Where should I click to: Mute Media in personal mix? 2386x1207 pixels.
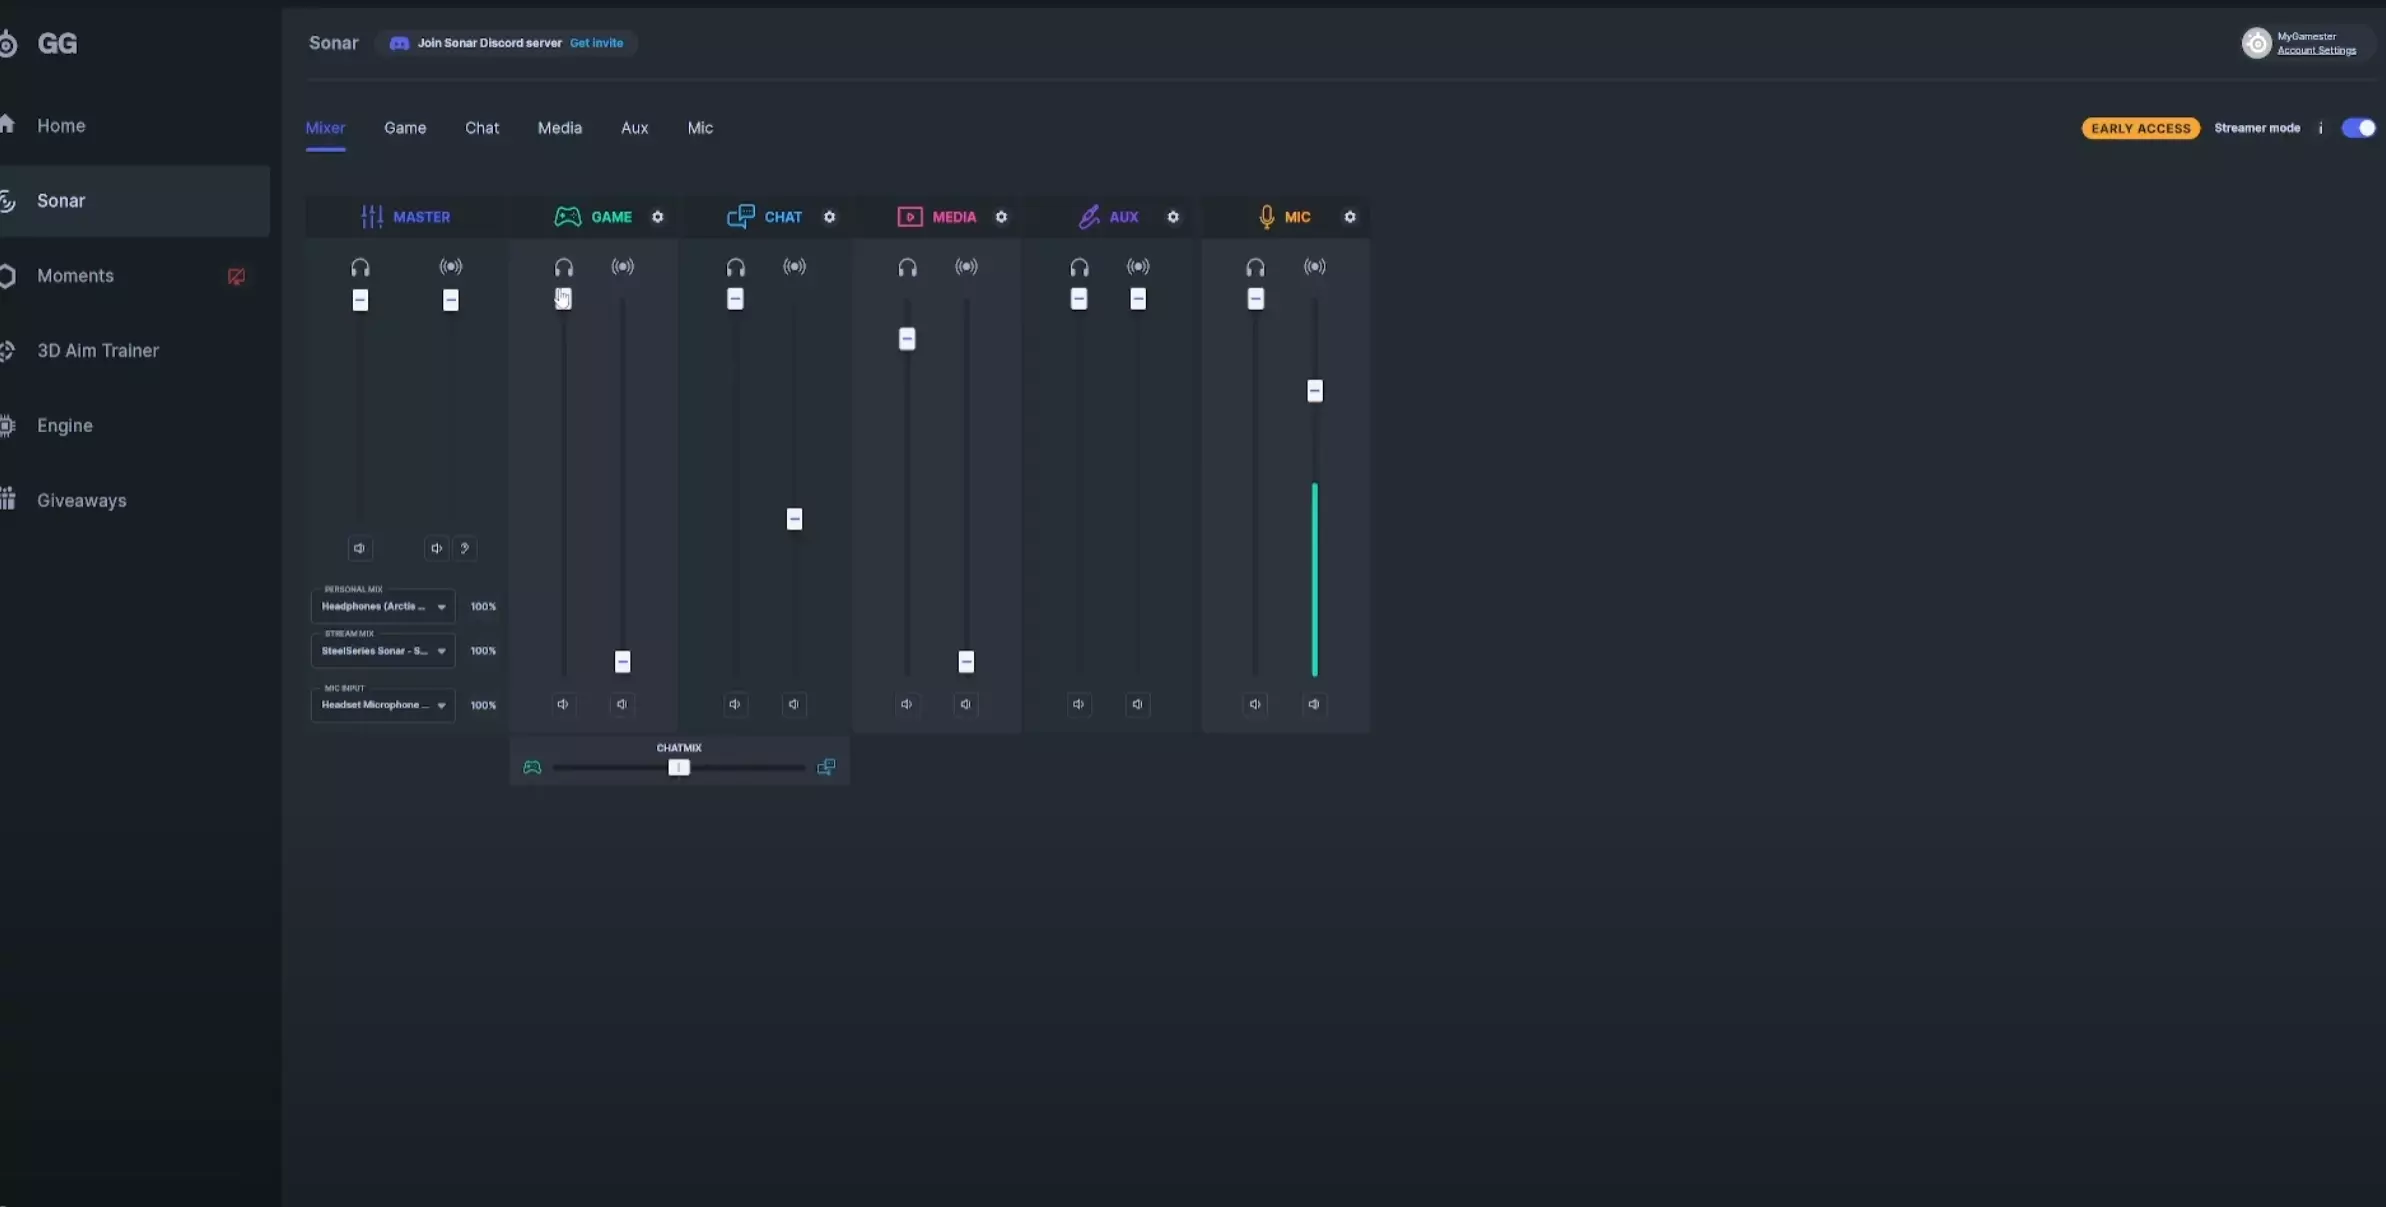tap(906, 704)
